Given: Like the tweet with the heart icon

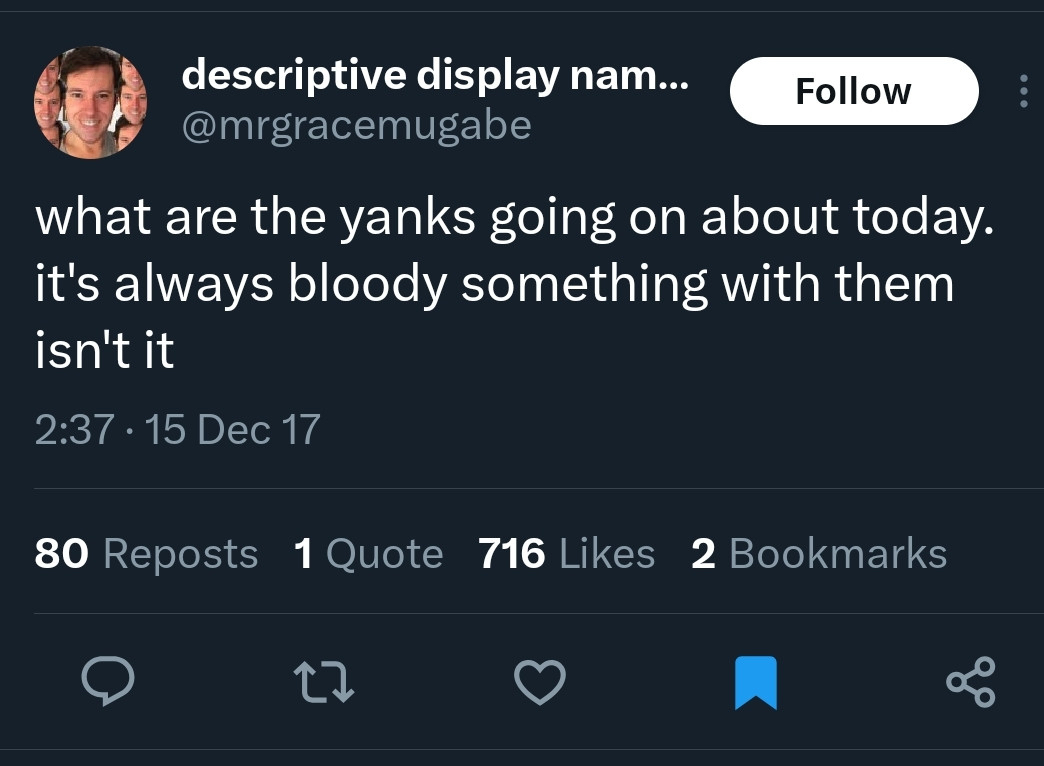Looking at the screenshot, I should click(539, 683).
